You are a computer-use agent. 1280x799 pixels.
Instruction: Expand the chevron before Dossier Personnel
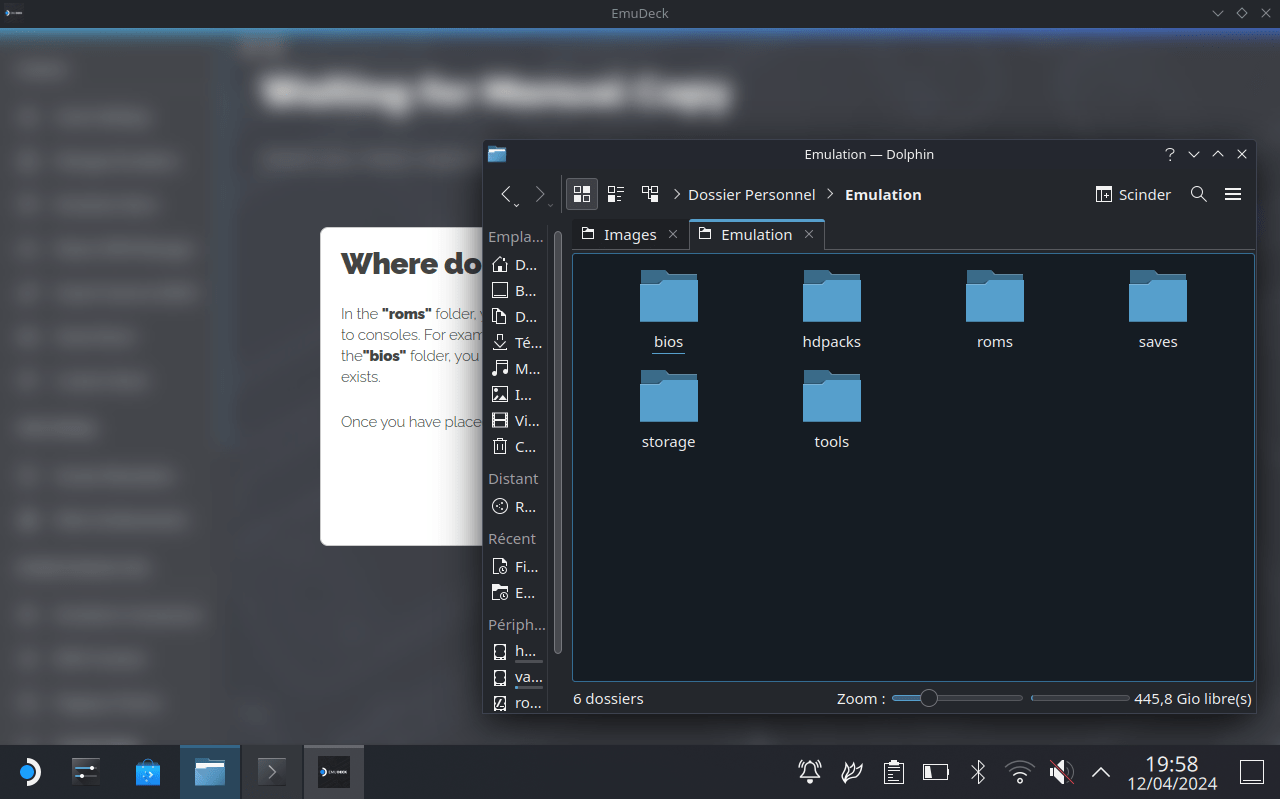click(677, 194)
